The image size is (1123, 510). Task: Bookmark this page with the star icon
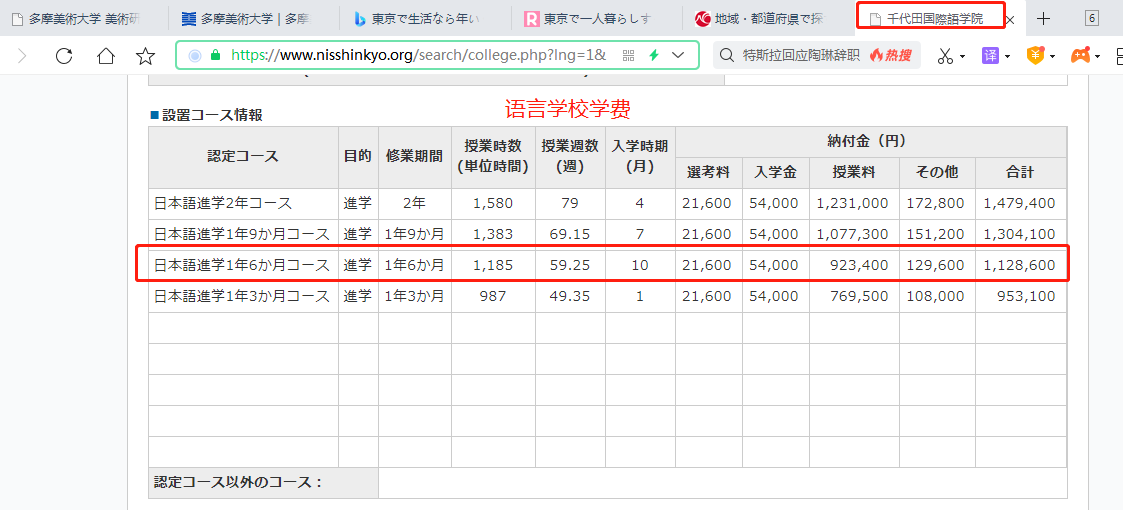tap(146, 56)
